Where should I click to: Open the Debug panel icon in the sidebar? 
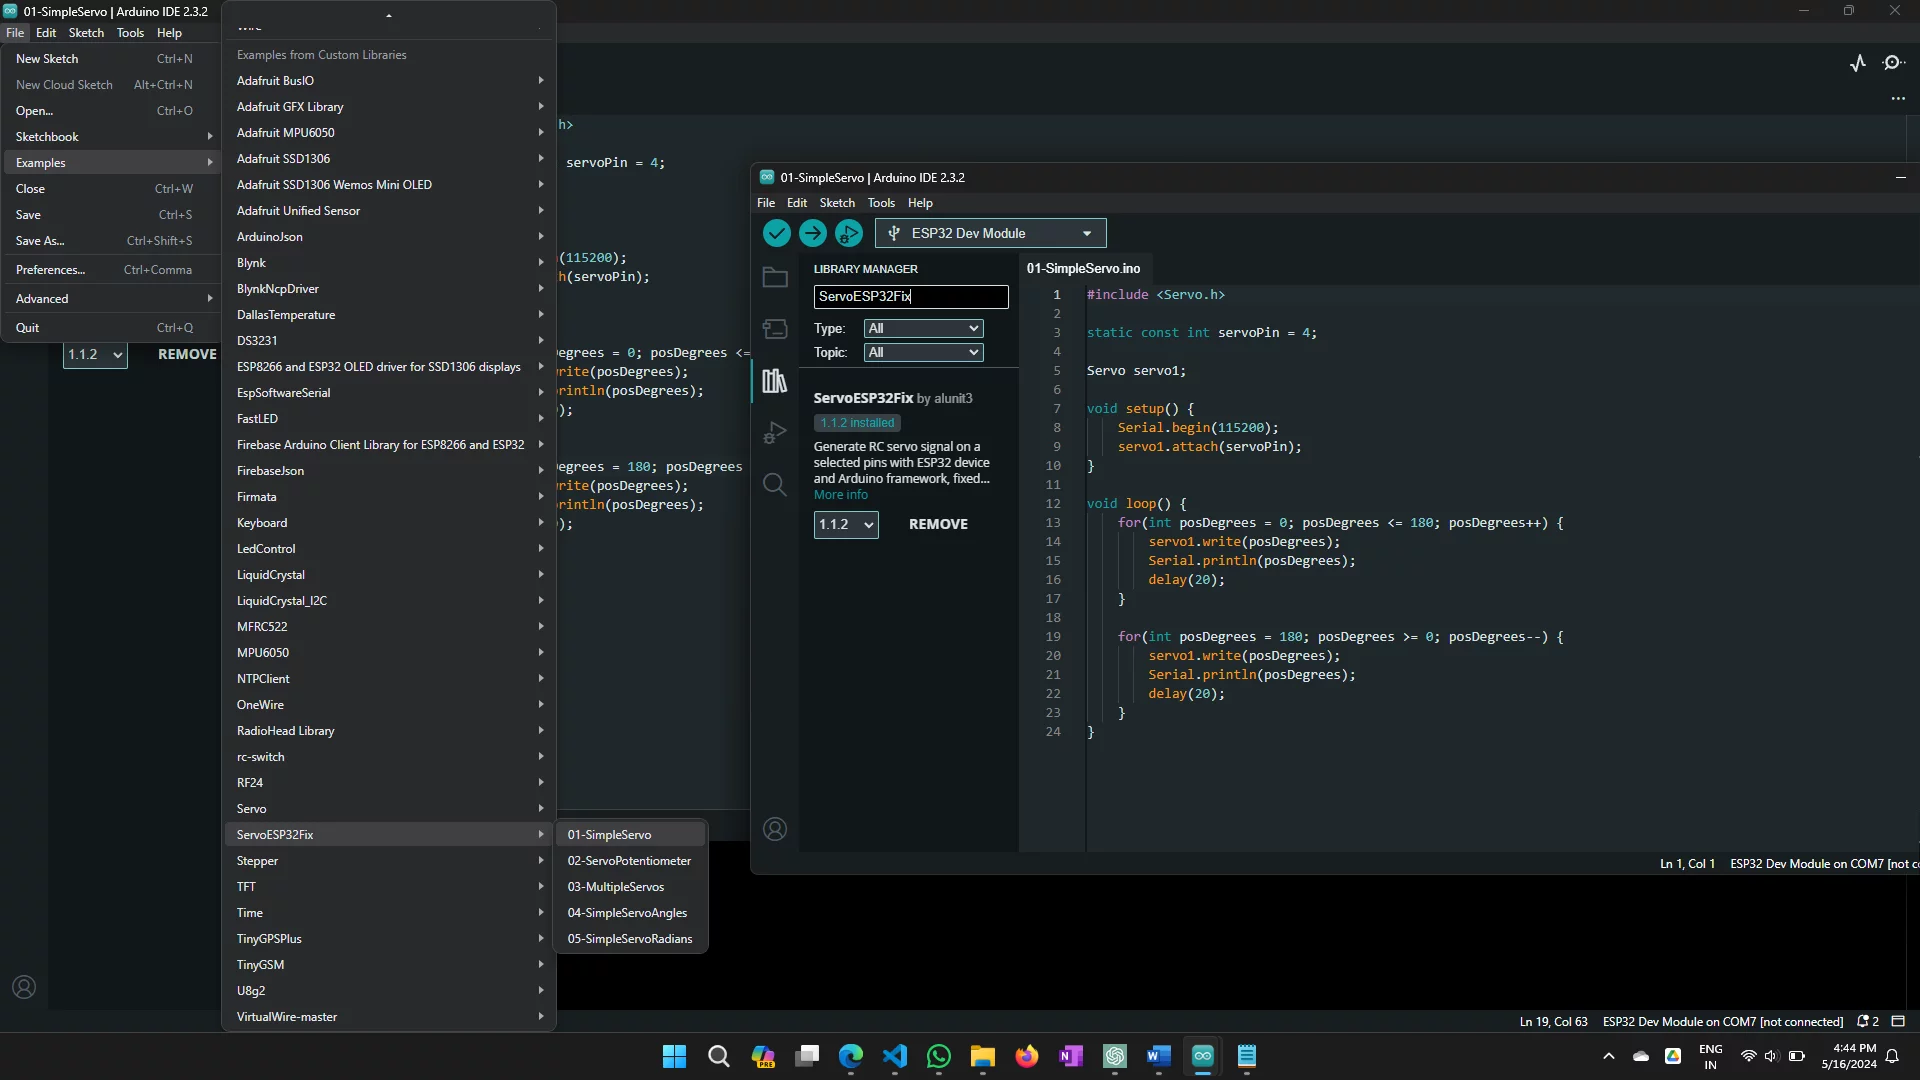pyautogui.click(x=775, y=433)
